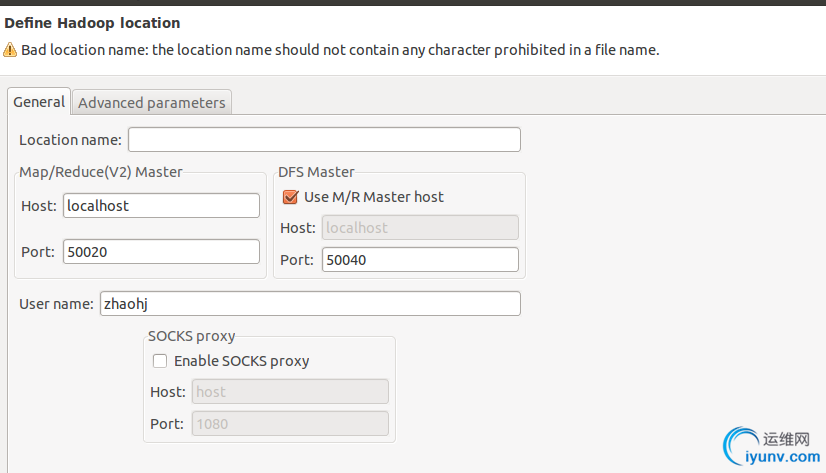
Task: Click the DFS Master Port field 50040
Action: [x=420, y=260]
